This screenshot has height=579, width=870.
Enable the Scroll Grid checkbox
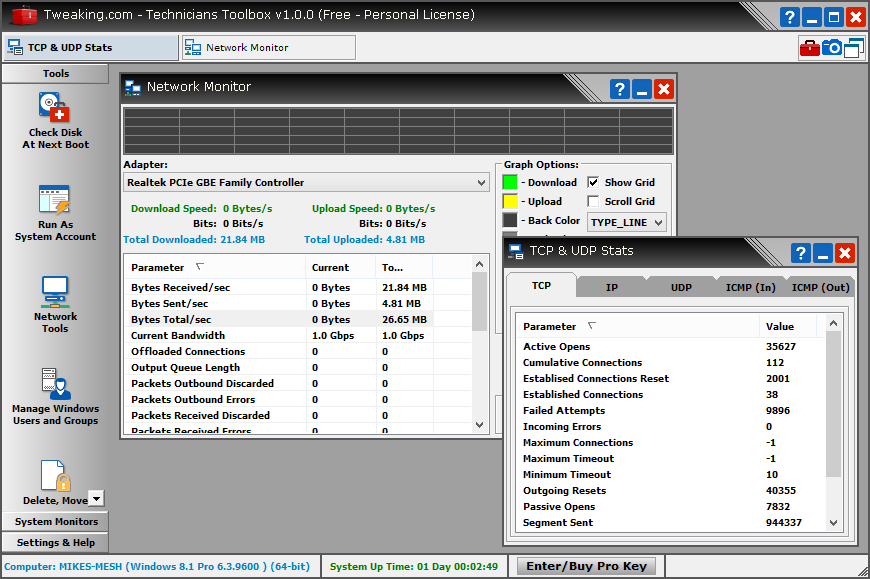[593, 201]
